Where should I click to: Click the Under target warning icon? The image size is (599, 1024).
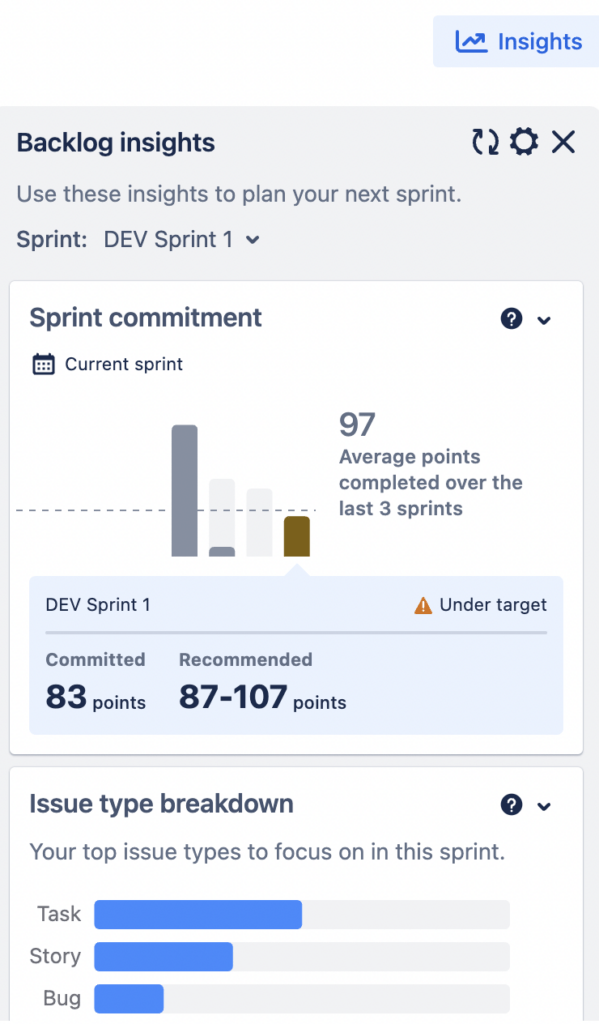pyautogui.click(x=424, y=604)
